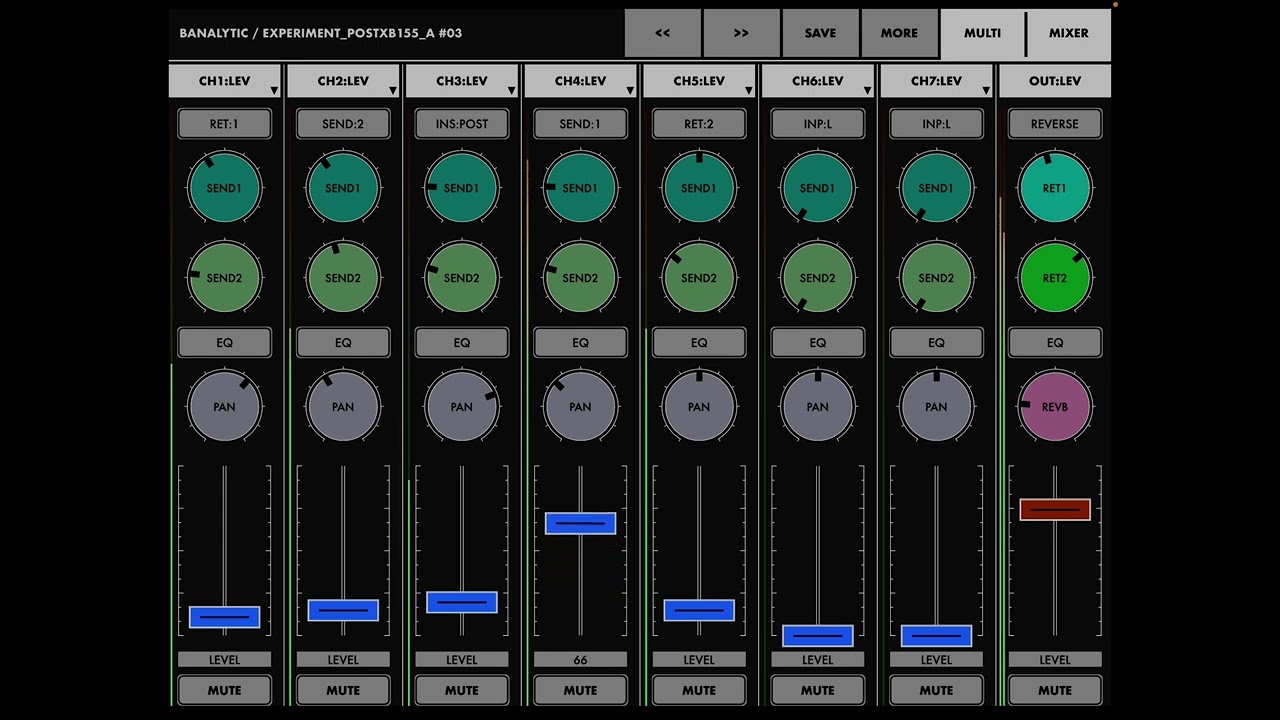
Task: Switch to the MIXER tab
Action: pyautogui.click(x=1068, y=33)
